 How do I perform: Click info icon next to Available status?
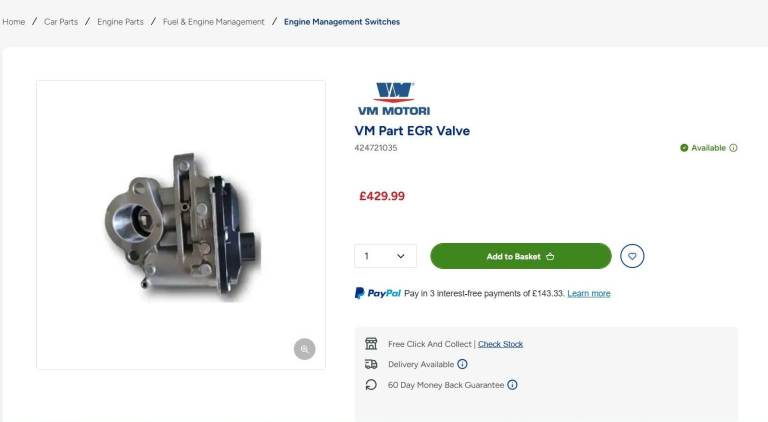(x=733, y=148)
